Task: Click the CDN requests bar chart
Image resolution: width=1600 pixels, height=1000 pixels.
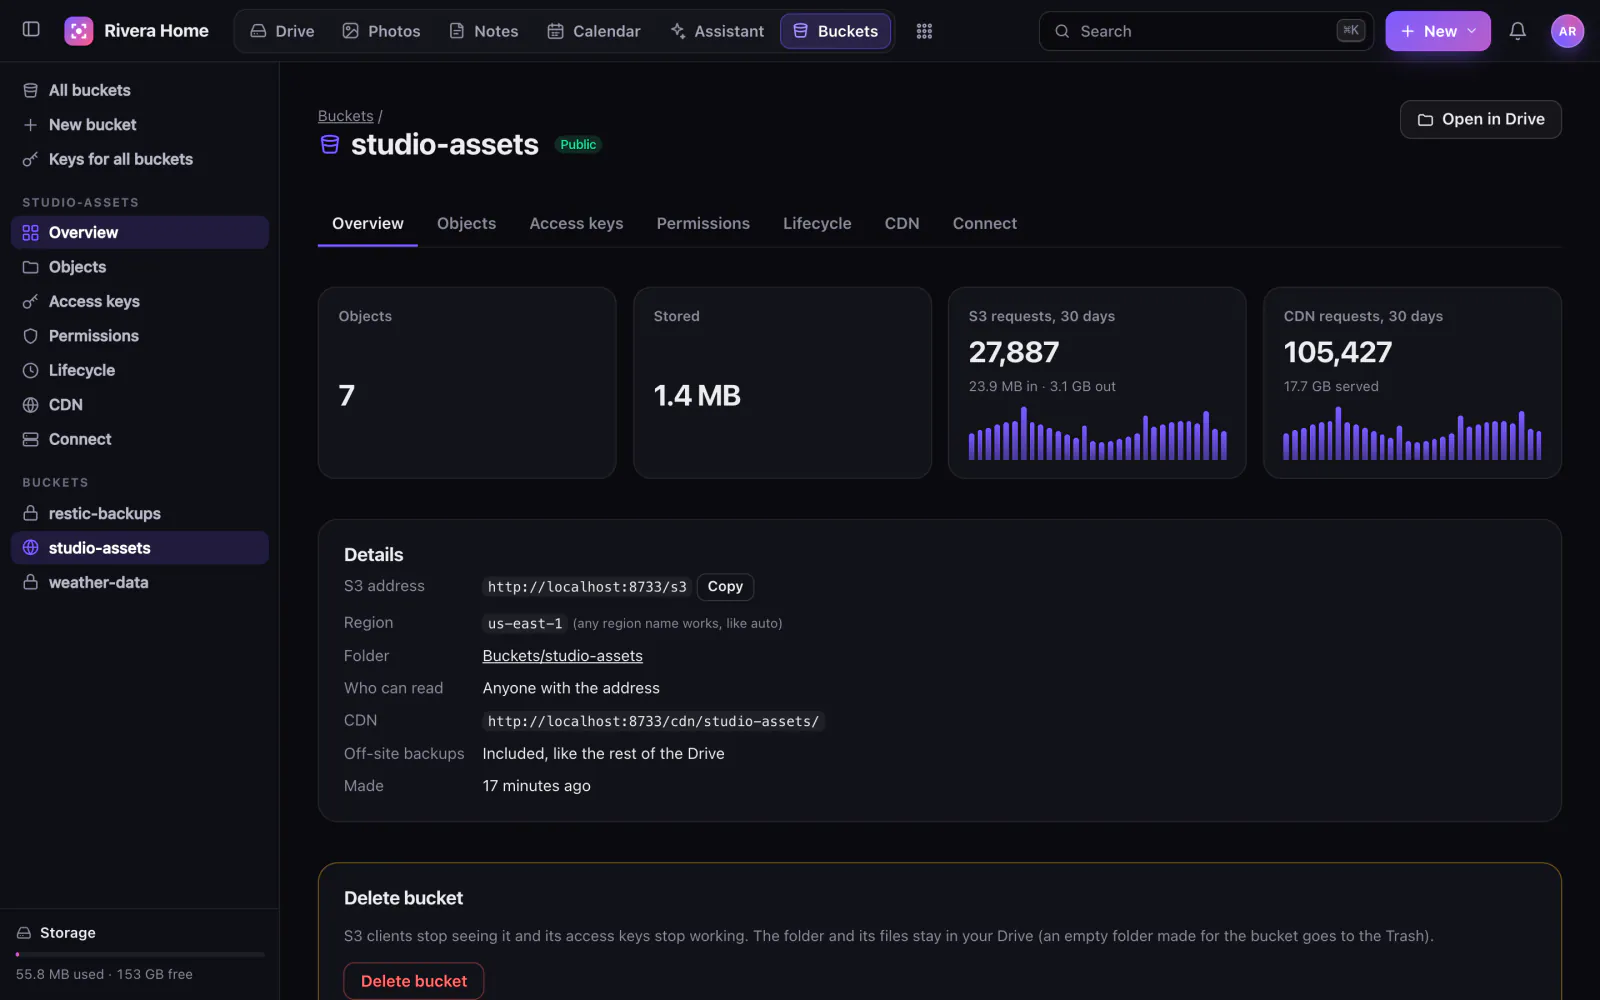Action: pyautogui.click(x=1412, y=433)
